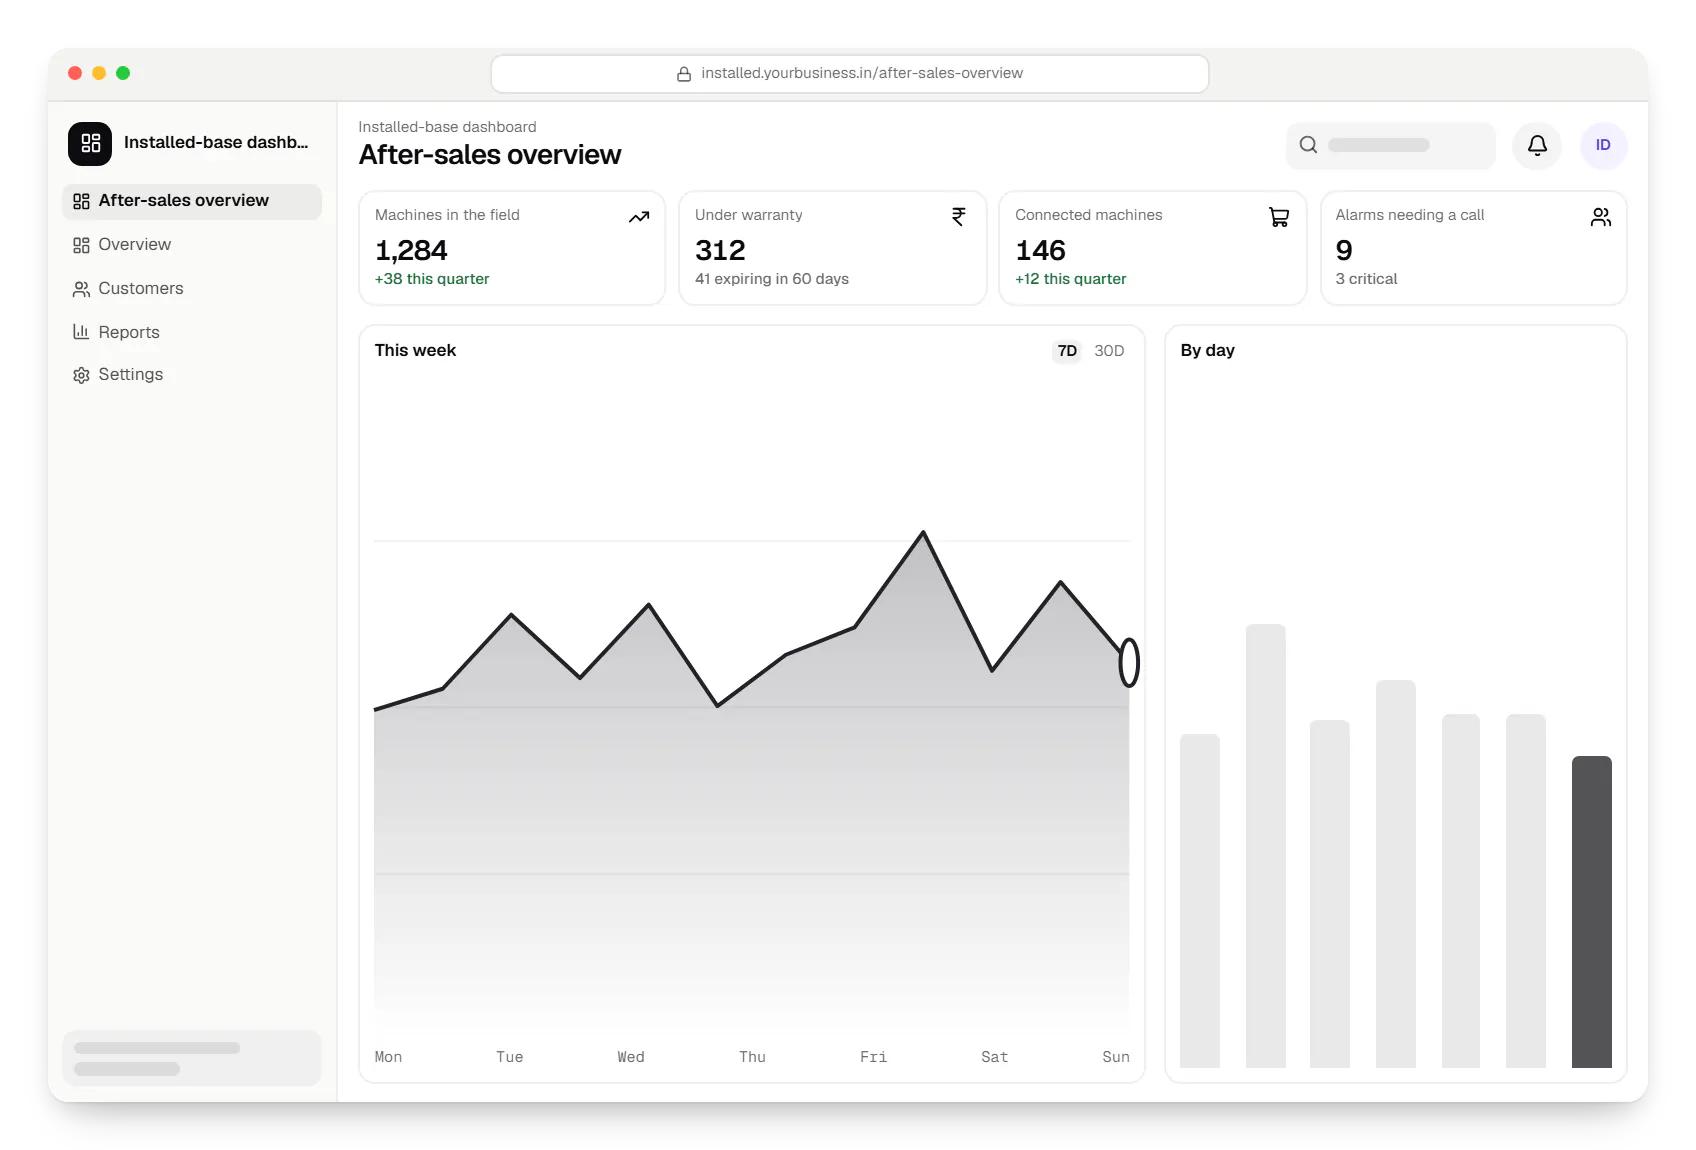Click the cart icon on Connected machines card
This screenshot has height=1150, width=1696.
[1279, 216]
